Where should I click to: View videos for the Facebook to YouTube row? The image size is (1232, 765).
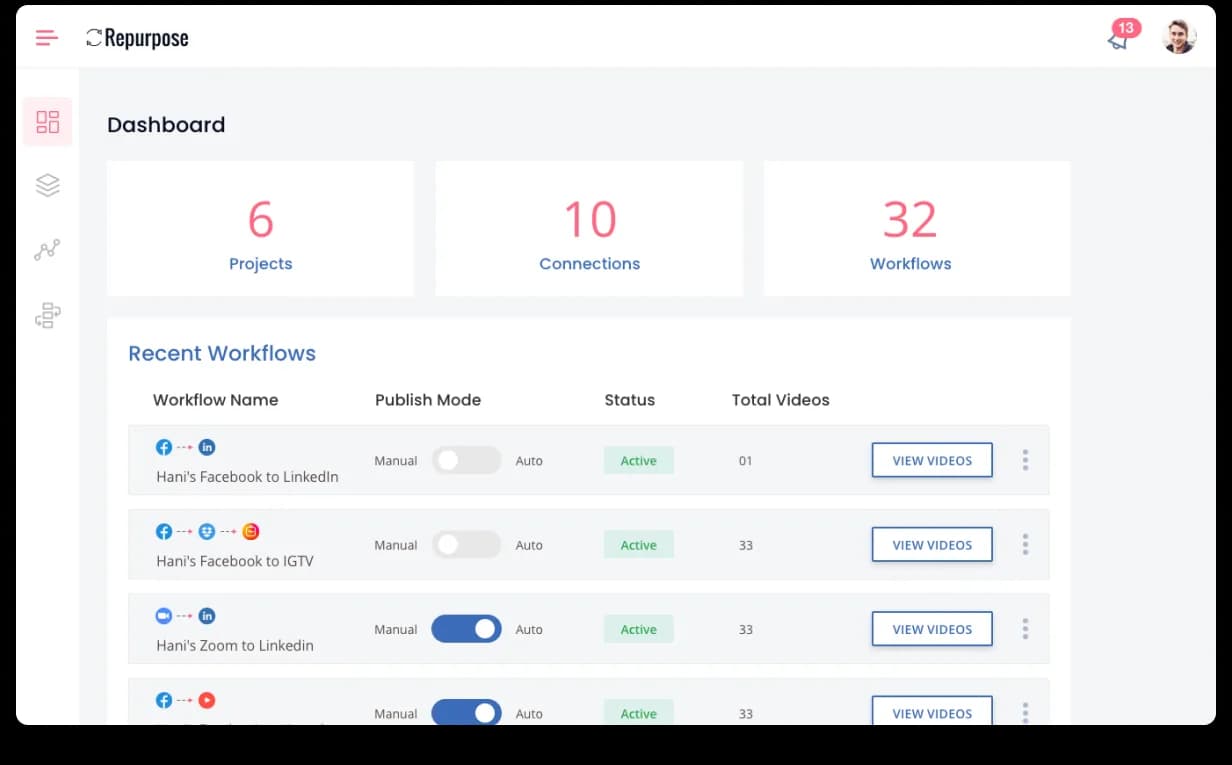[x=932, y=711]
